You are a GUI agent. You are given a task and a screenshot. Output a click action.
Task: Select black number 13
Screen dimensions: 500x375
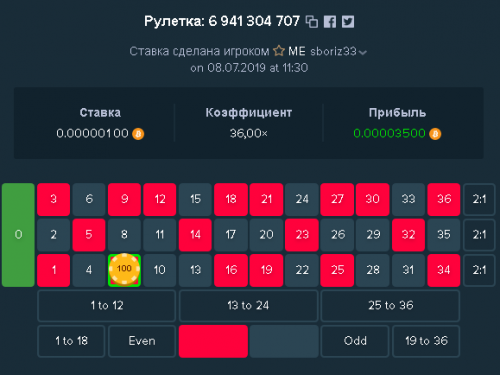[x=195, y=270]
